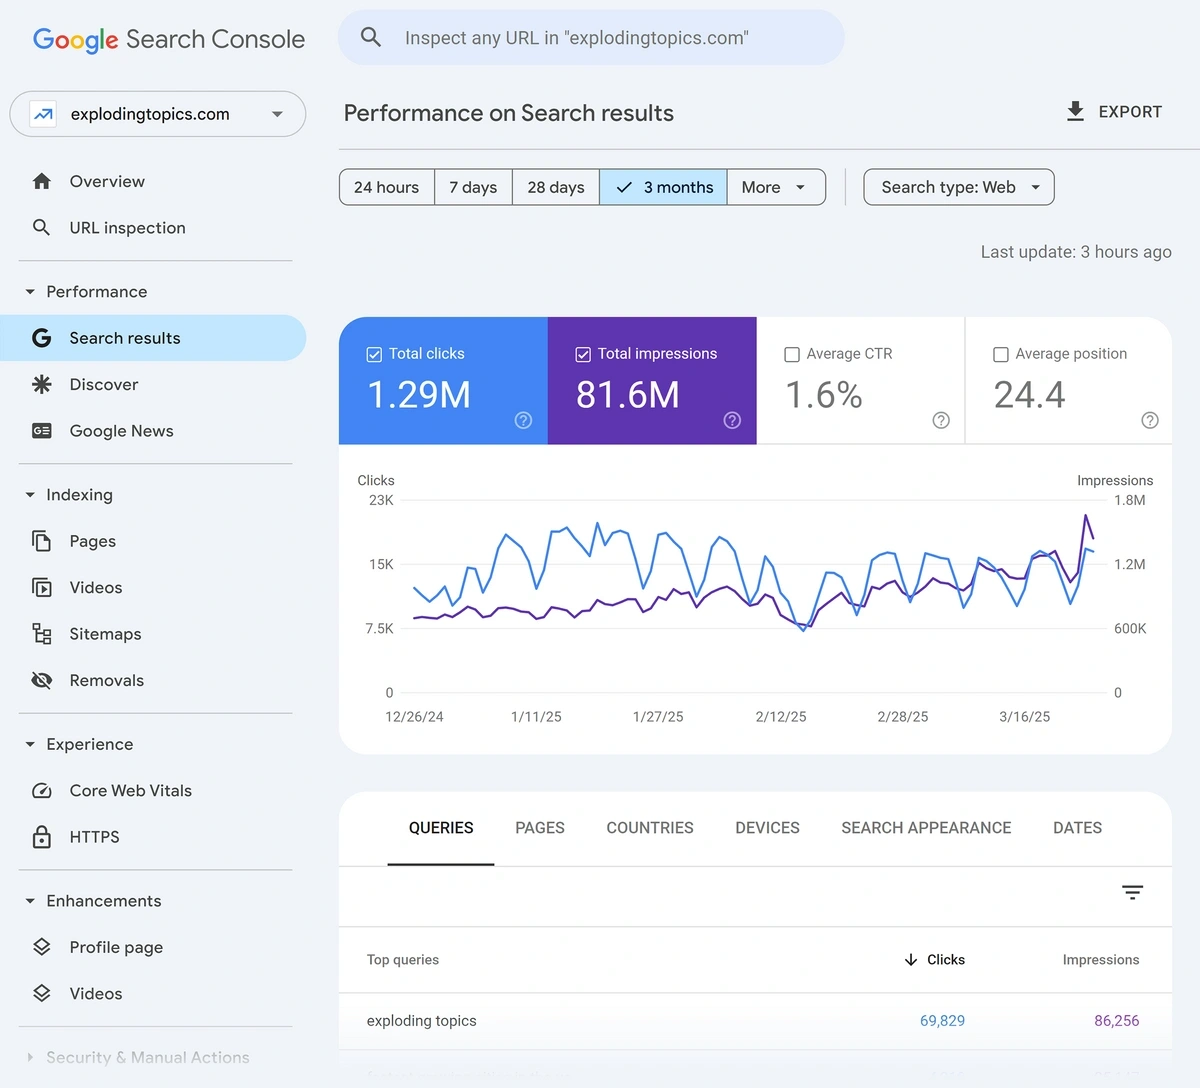Click the Videos icon under Indexing
This screenshot has height=1088, width=1200.
click(x=42, y=587)
